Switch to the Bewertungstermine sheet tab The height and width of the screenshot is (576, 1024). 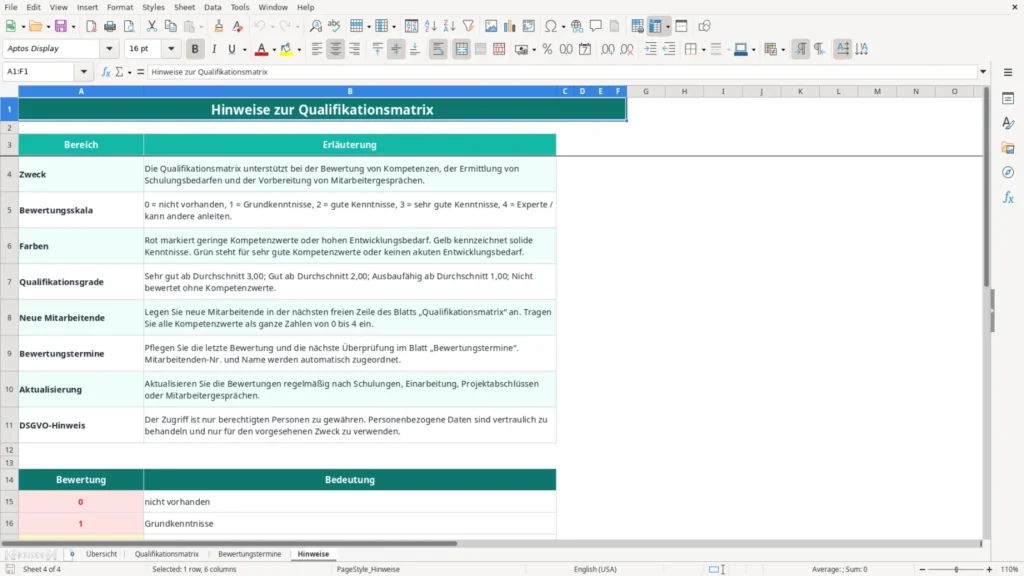point(249,554)
